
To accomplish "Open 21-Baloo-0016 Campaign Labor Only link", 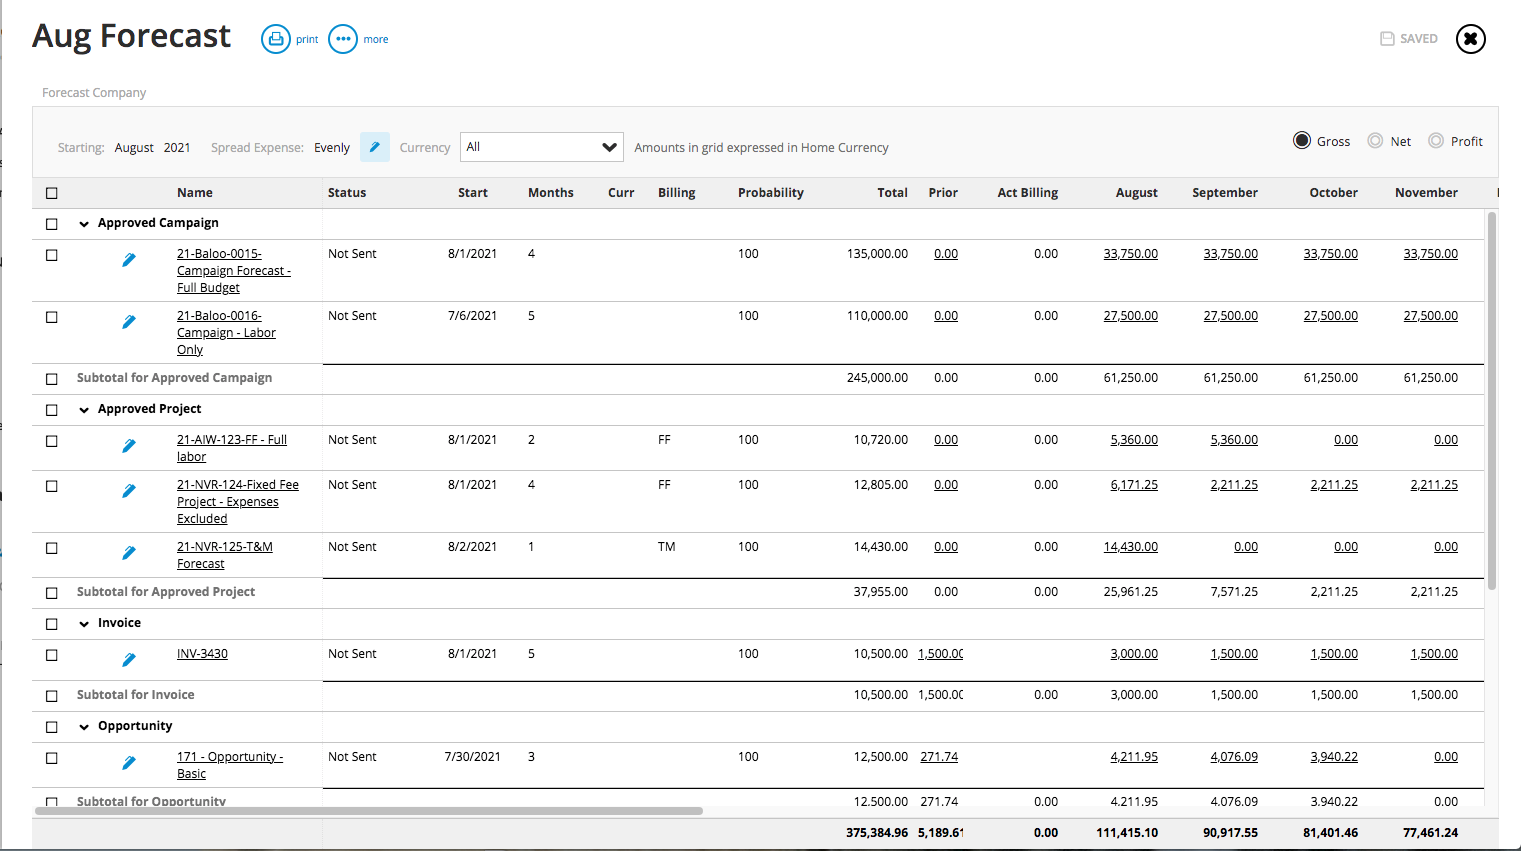I will tap(226, 333).
